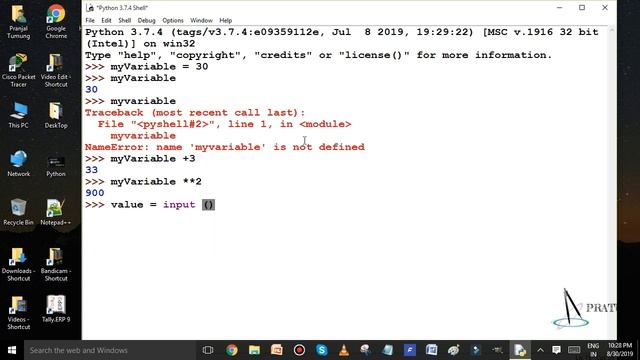
Task: Open the Google Chrome desktop shortcut
Action: tap(56, 22)
